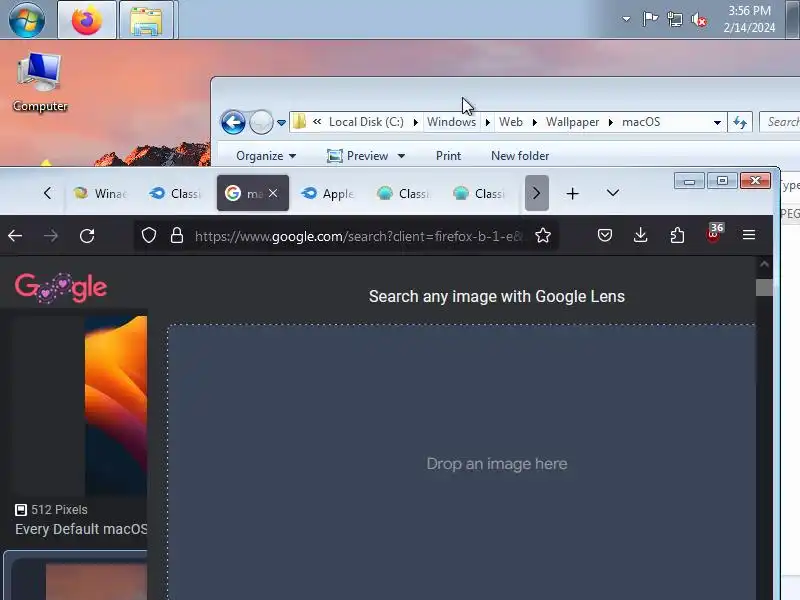Click Wallpaper breadcrumb in address bar
The width and height of the screenshot is (800, 600).
[572, 122]
